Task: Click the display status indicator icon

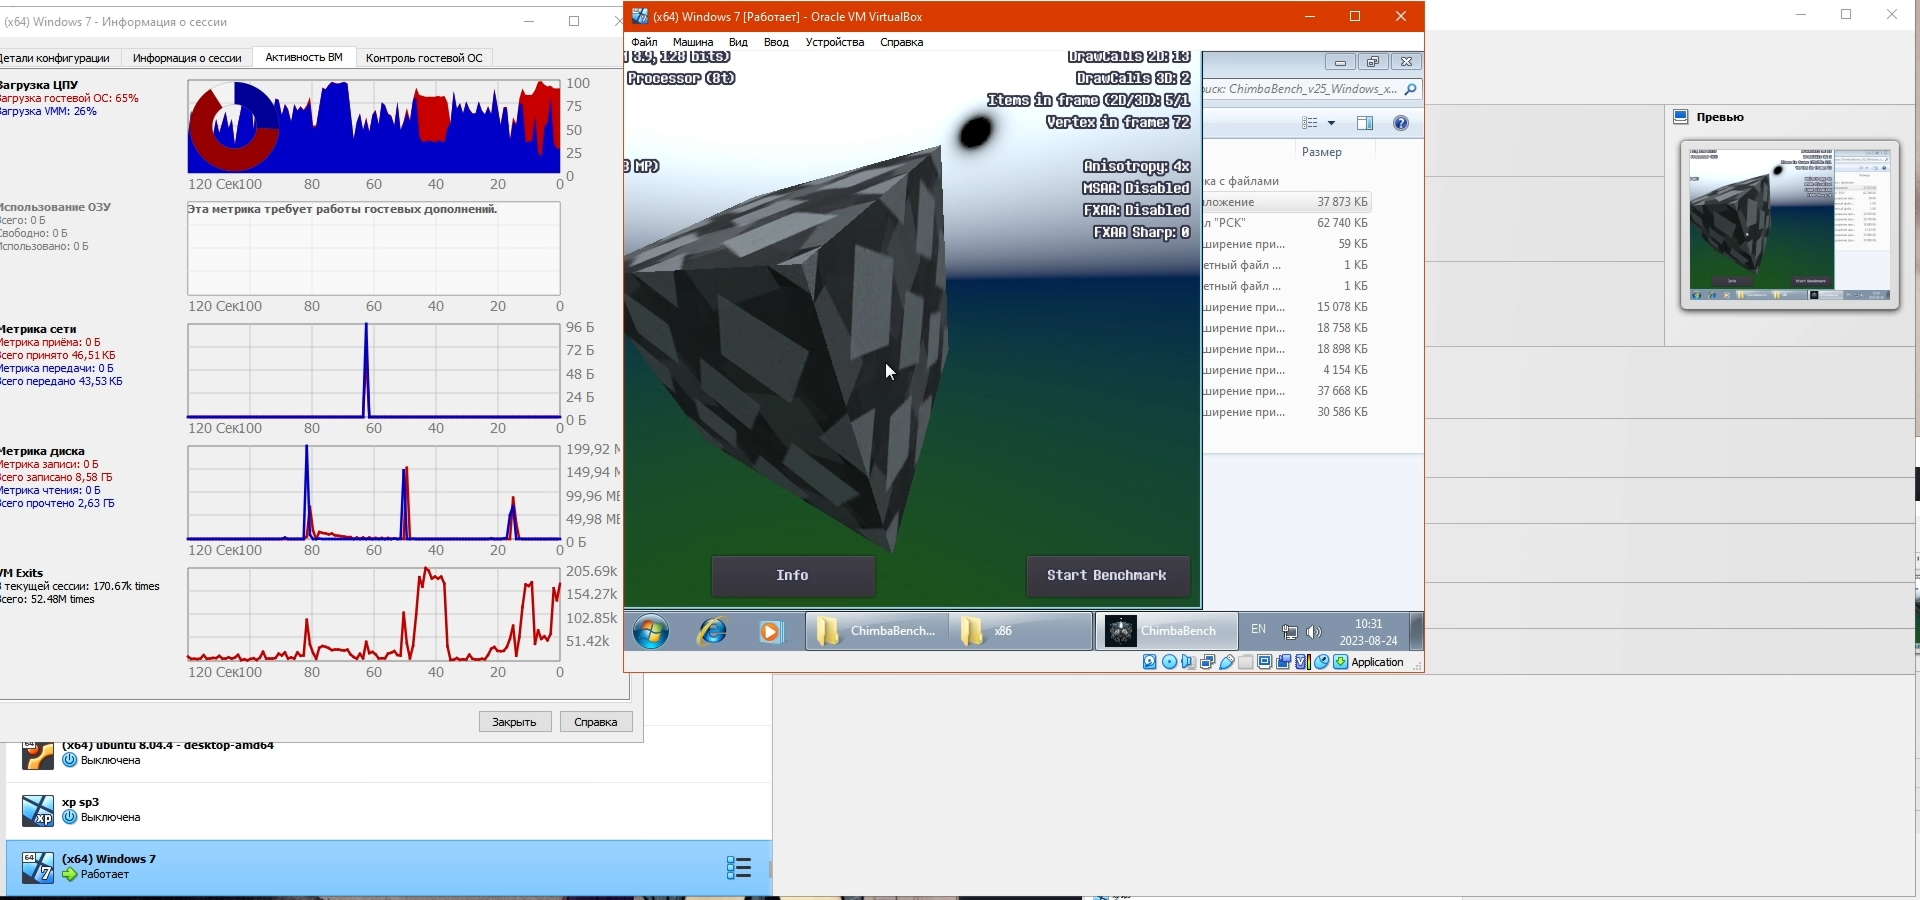Action: click(x=1264, y=662)
